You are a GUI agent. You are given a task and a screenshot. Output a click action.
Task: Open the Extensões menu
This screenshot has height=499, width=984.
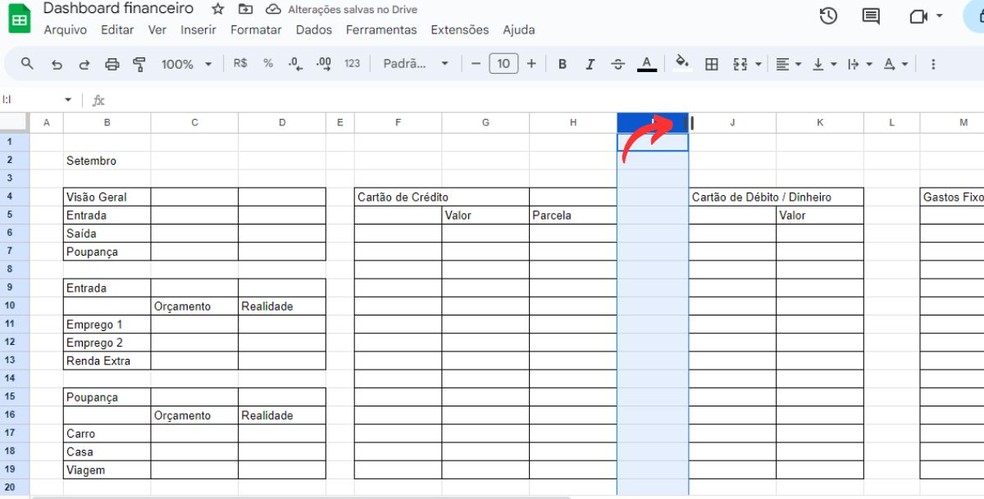click(x=459, y=30)
